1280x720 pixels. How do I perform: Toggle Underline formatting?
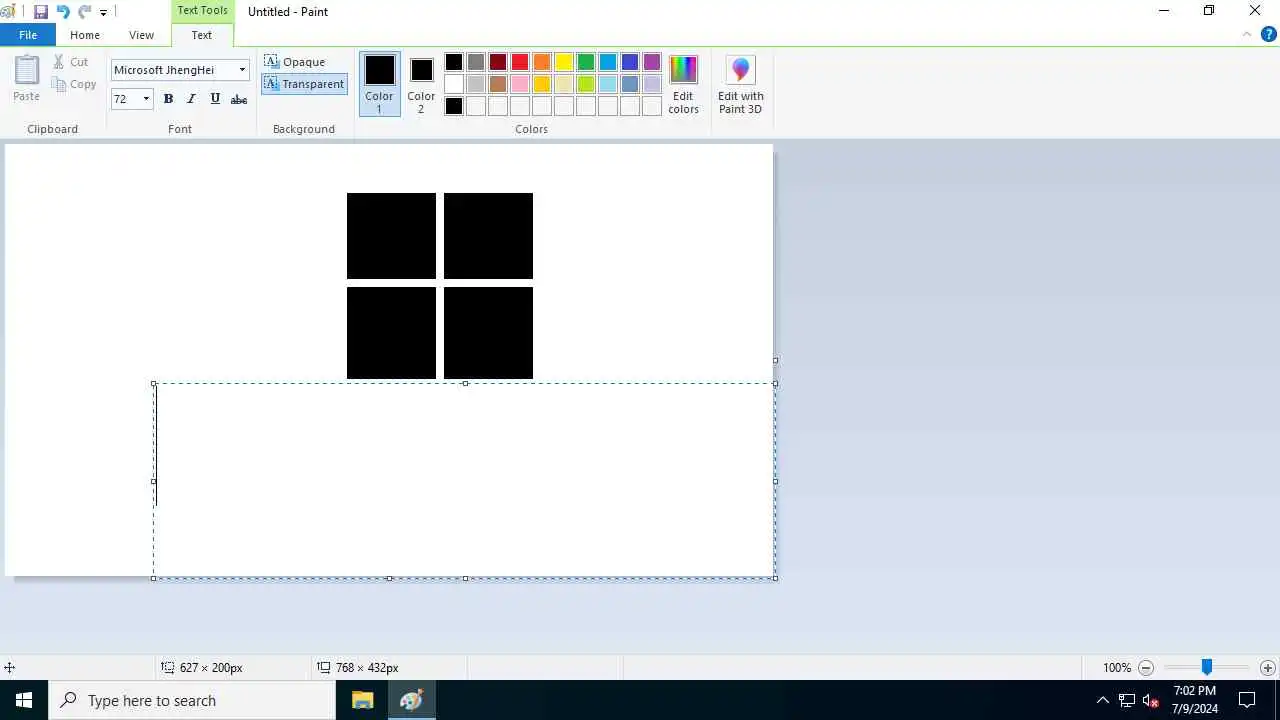click(x=215, y=99)
